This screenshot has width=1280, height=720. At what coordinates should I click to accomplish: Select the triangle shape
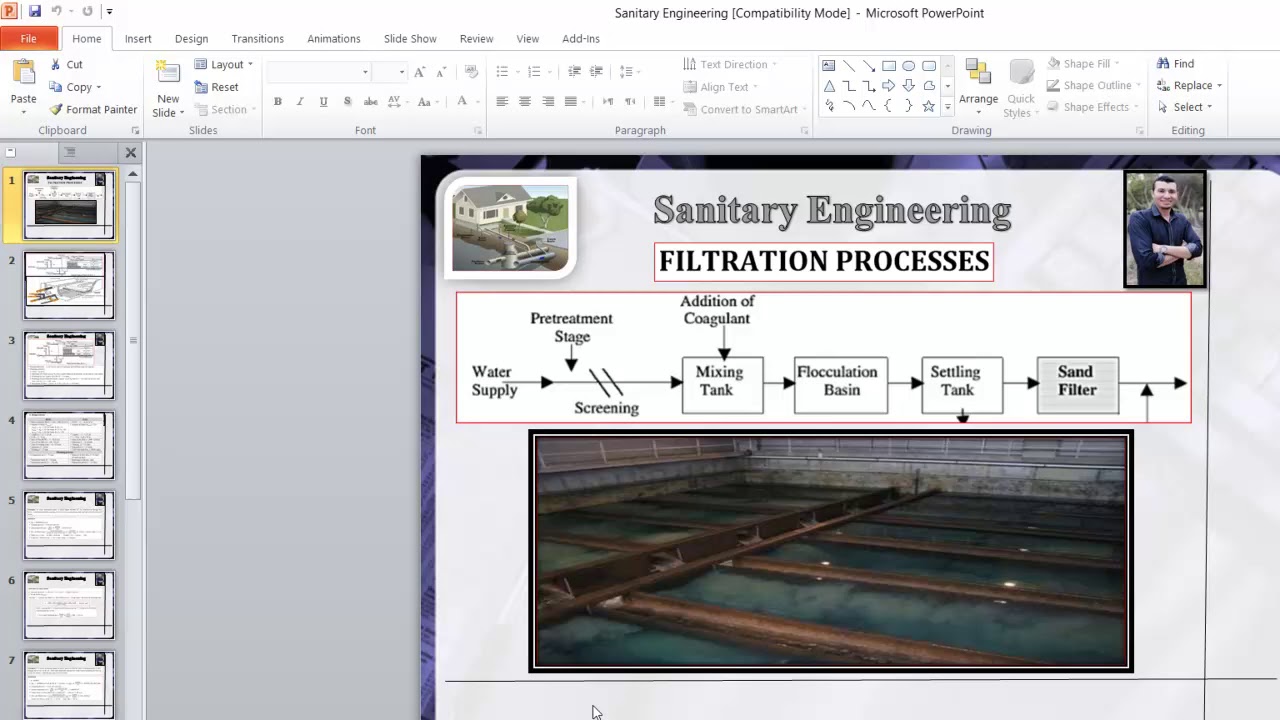pyautogui.click(x=829, y=86)
